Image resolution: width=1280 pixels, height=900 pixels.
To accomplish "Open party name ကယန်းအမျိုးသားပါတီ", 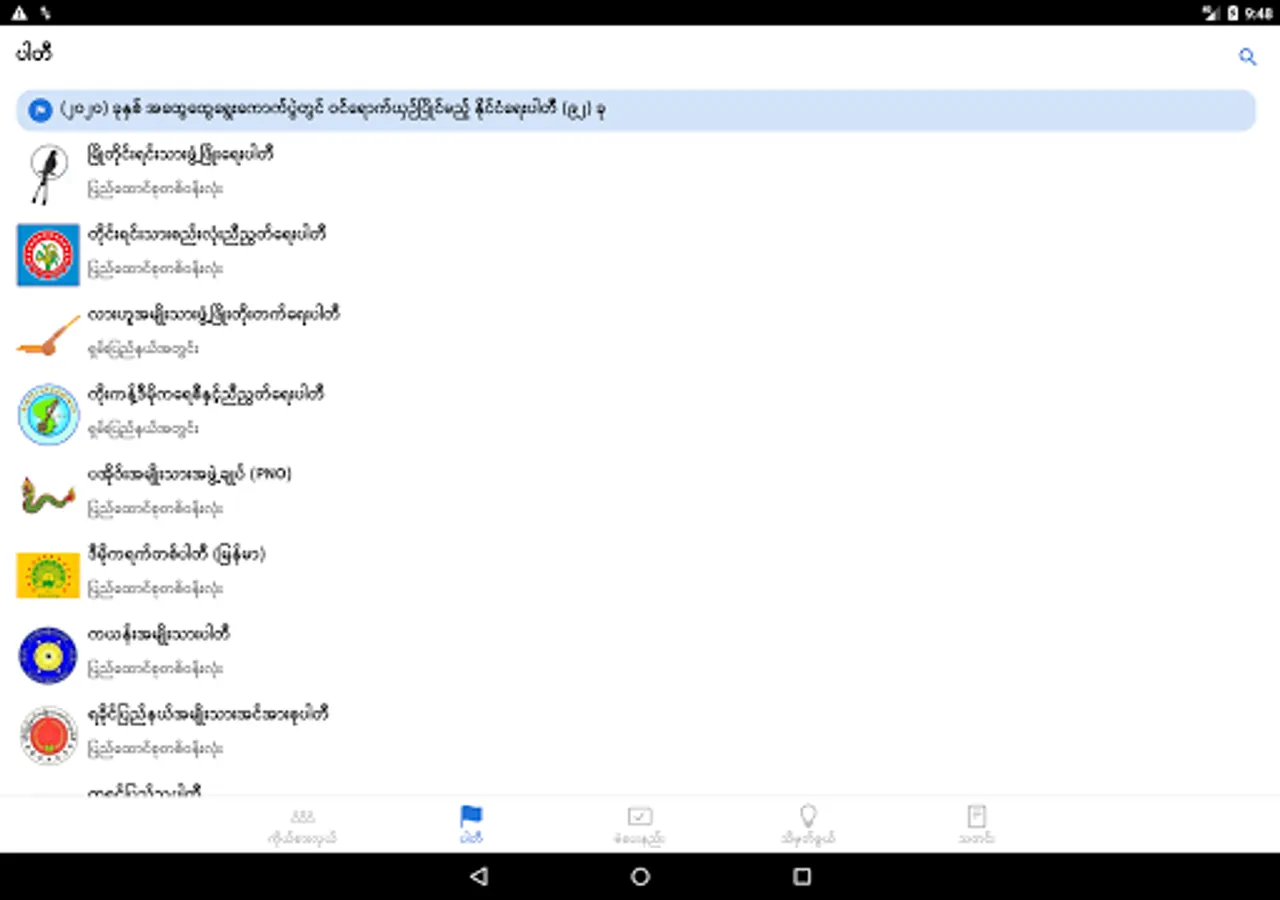I will (159, 635).
